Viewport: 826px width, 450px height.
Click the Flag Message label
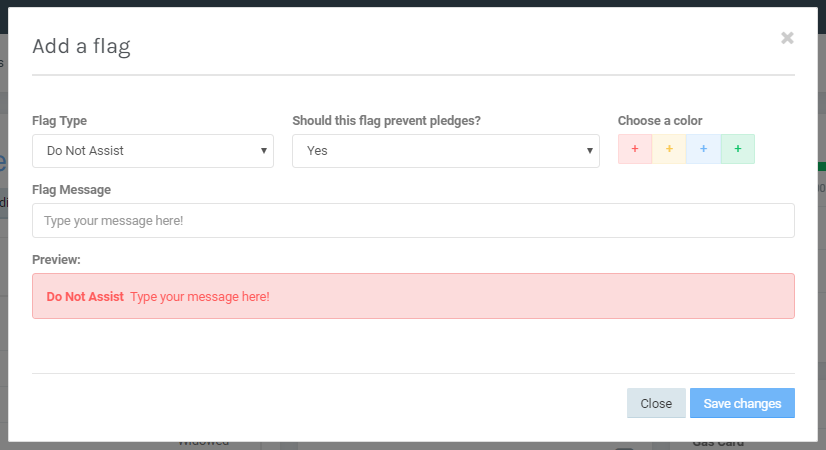[x=71, y=189]
